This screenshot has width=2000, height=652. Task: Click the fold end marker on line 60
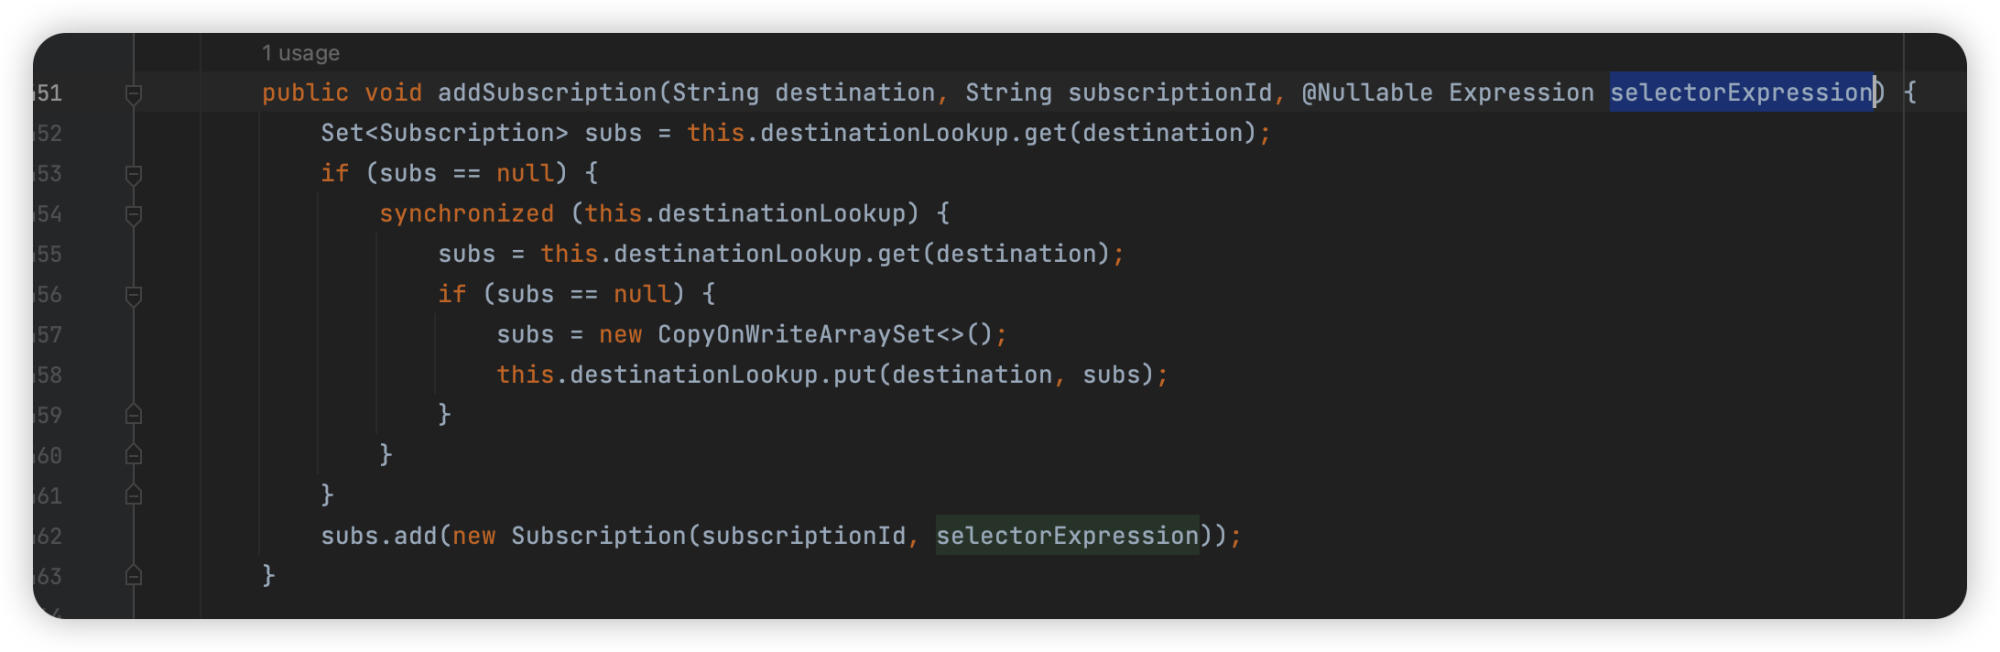(x=133, y=456)
